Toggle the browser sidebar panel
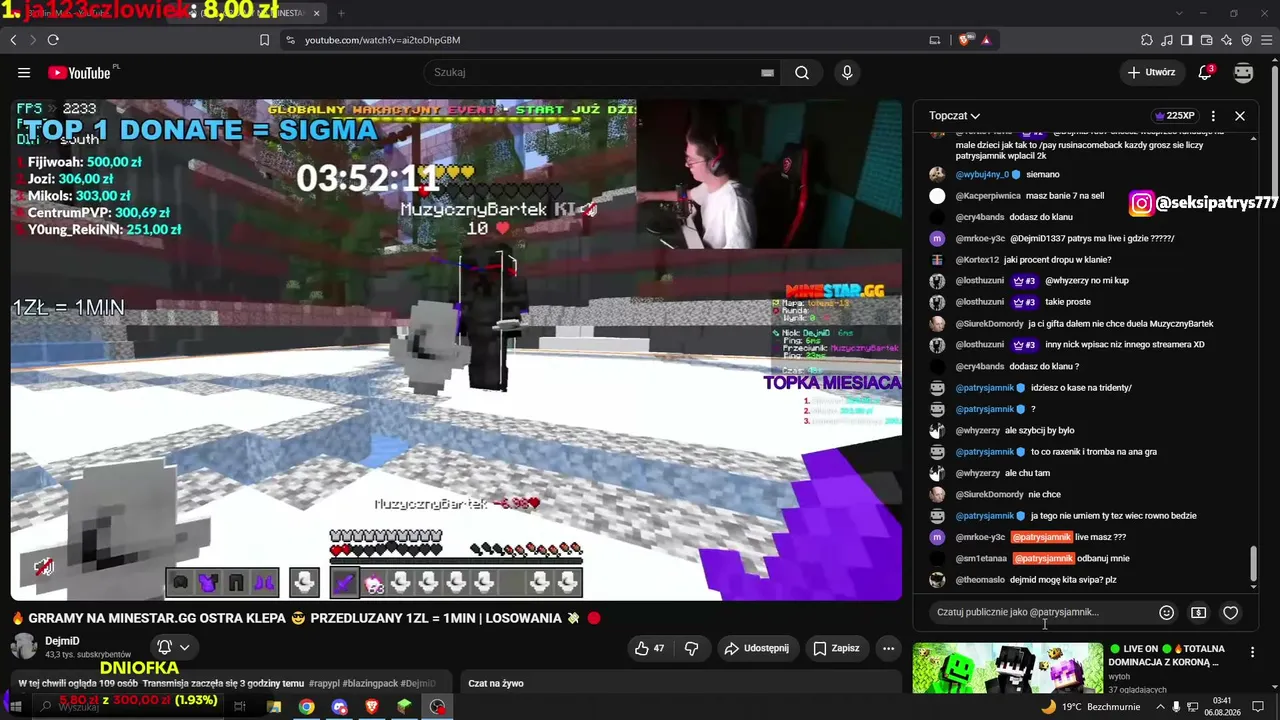 click(x=1187, y=40)
